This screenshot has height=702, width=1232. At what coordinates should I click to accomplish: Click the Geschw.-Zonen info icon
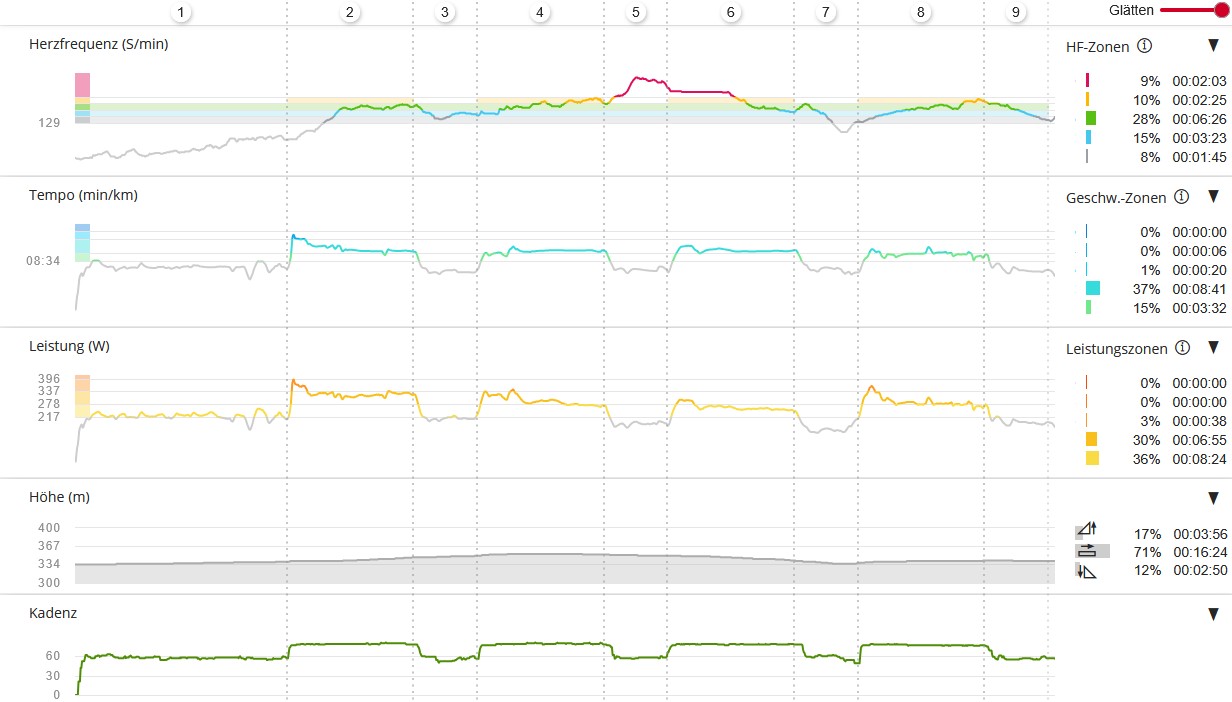1180,197
